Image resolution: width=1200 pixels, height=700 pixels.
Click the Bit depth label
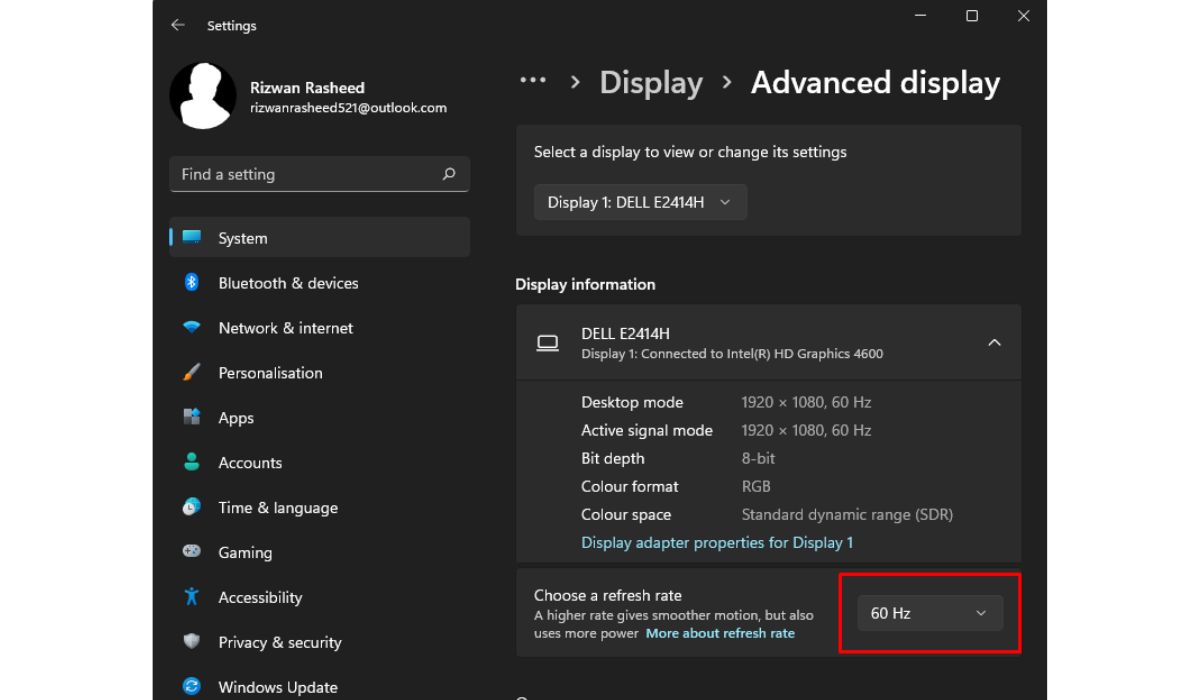613,458
